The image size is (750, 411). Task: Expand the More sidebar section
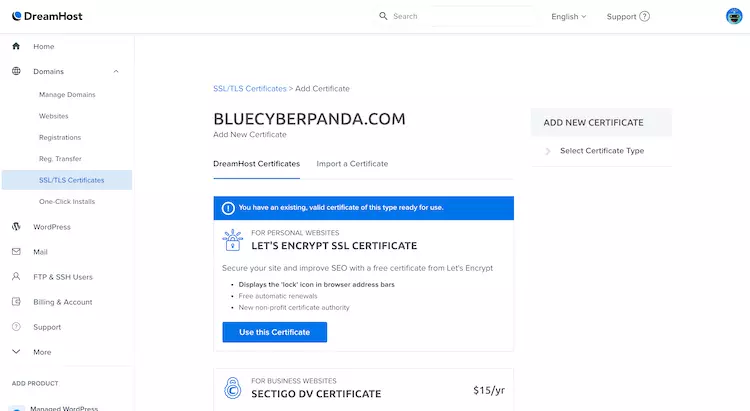16,352
